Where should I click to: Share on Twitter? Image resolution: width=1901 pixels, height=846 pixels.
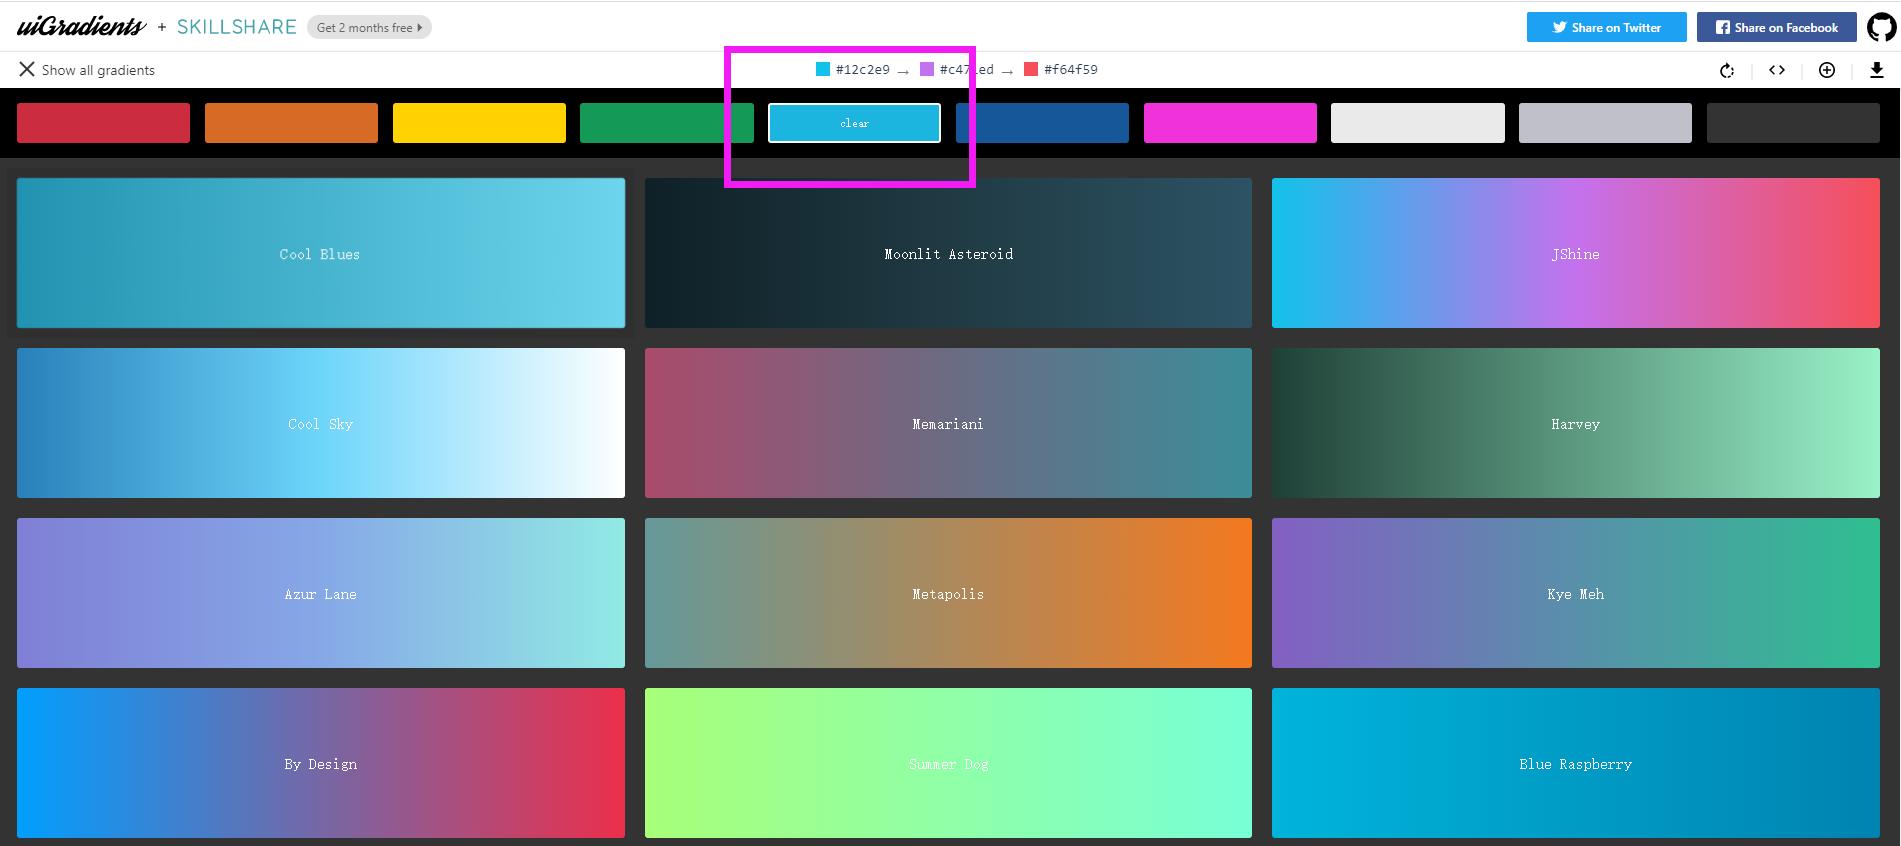[1606, 27]
